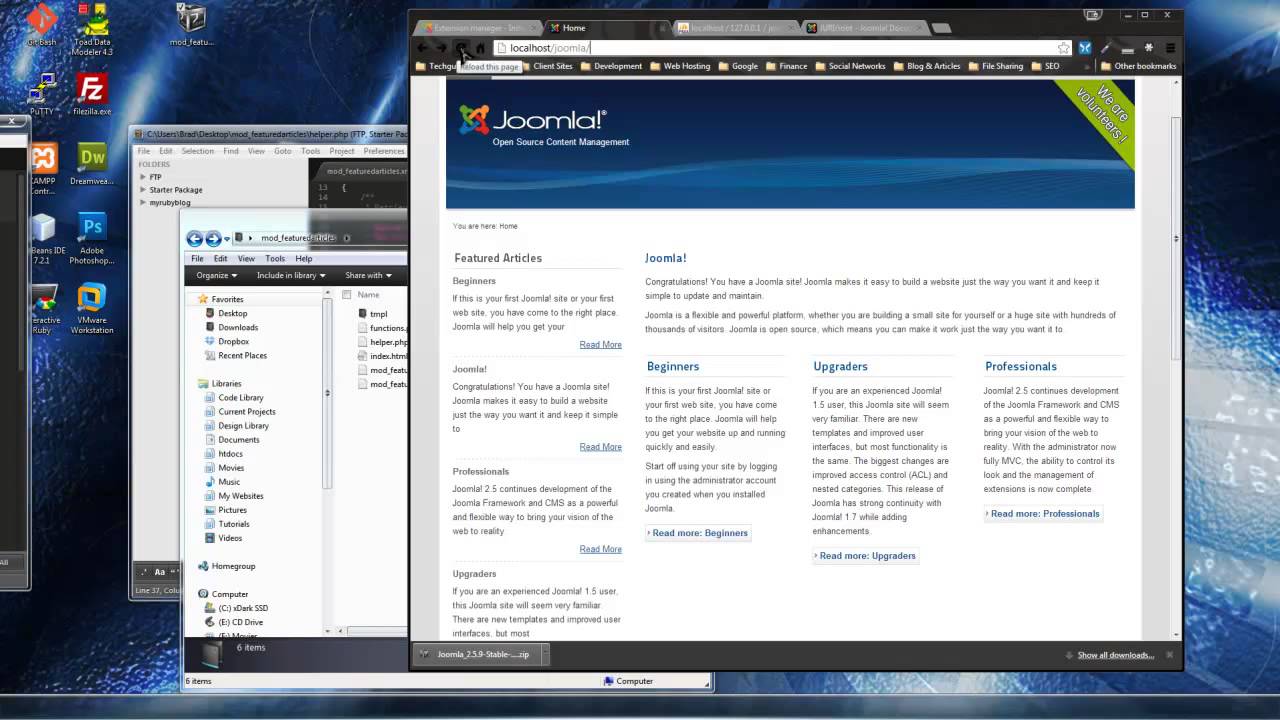
Task: Open Other bookmarks folder
Action: pos(1138,66)
